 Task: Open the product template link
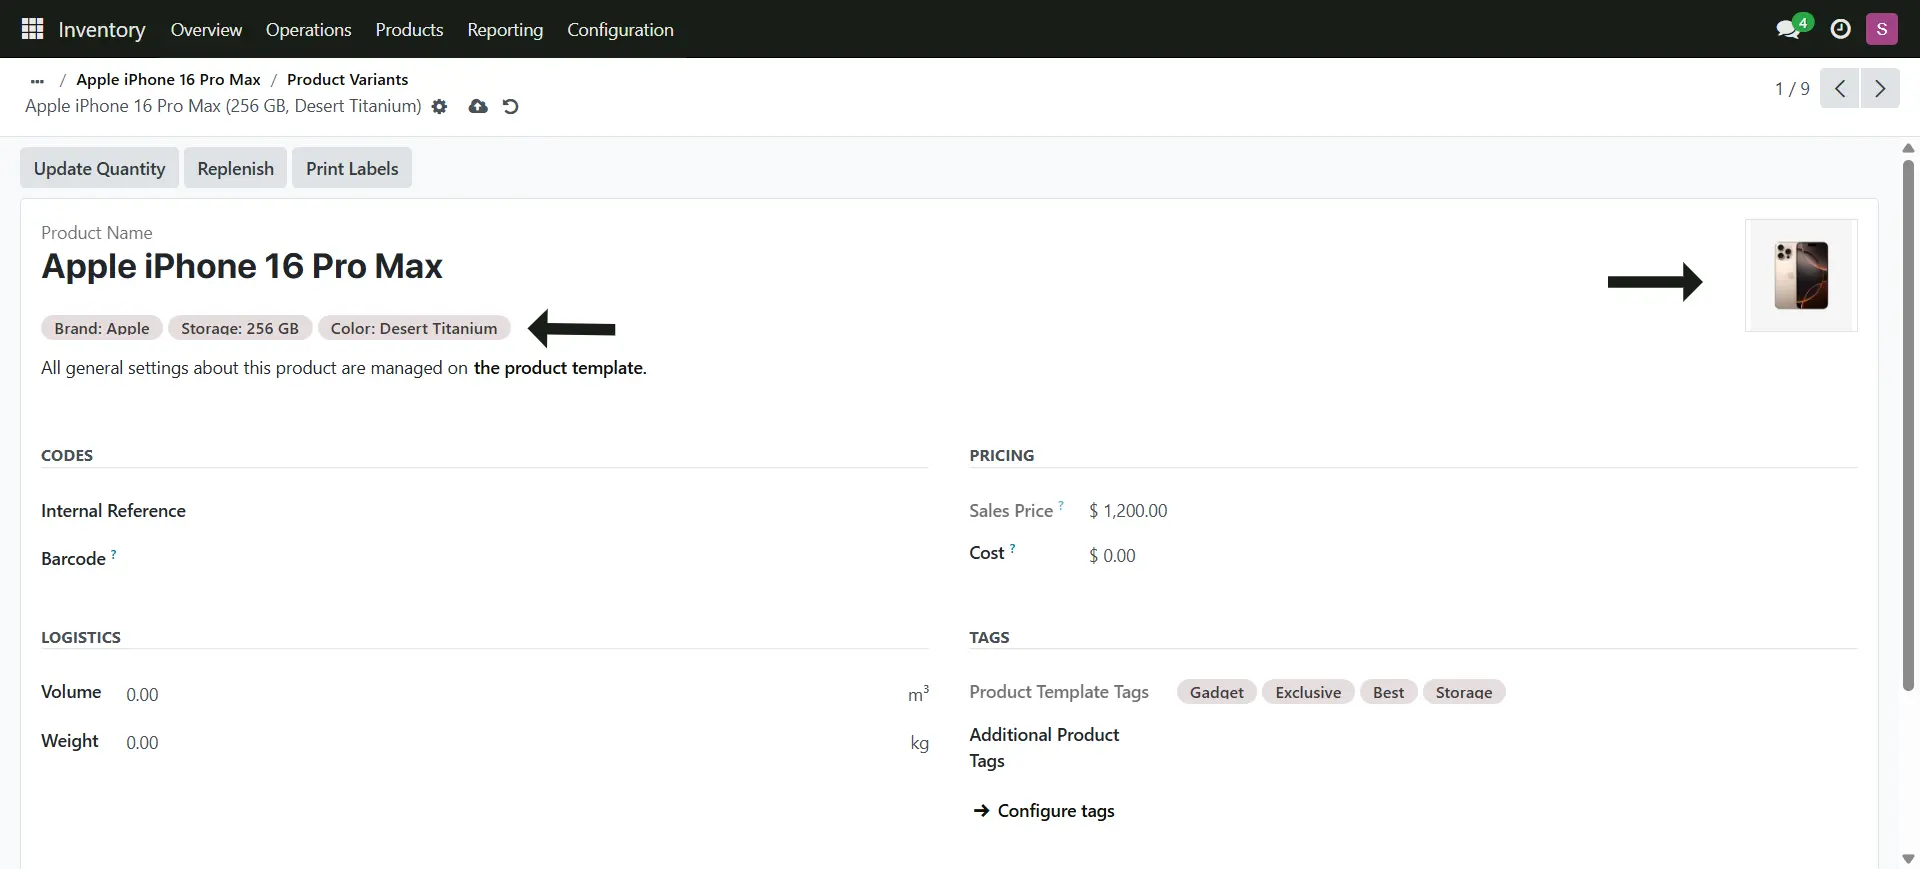tap(559, 368)
